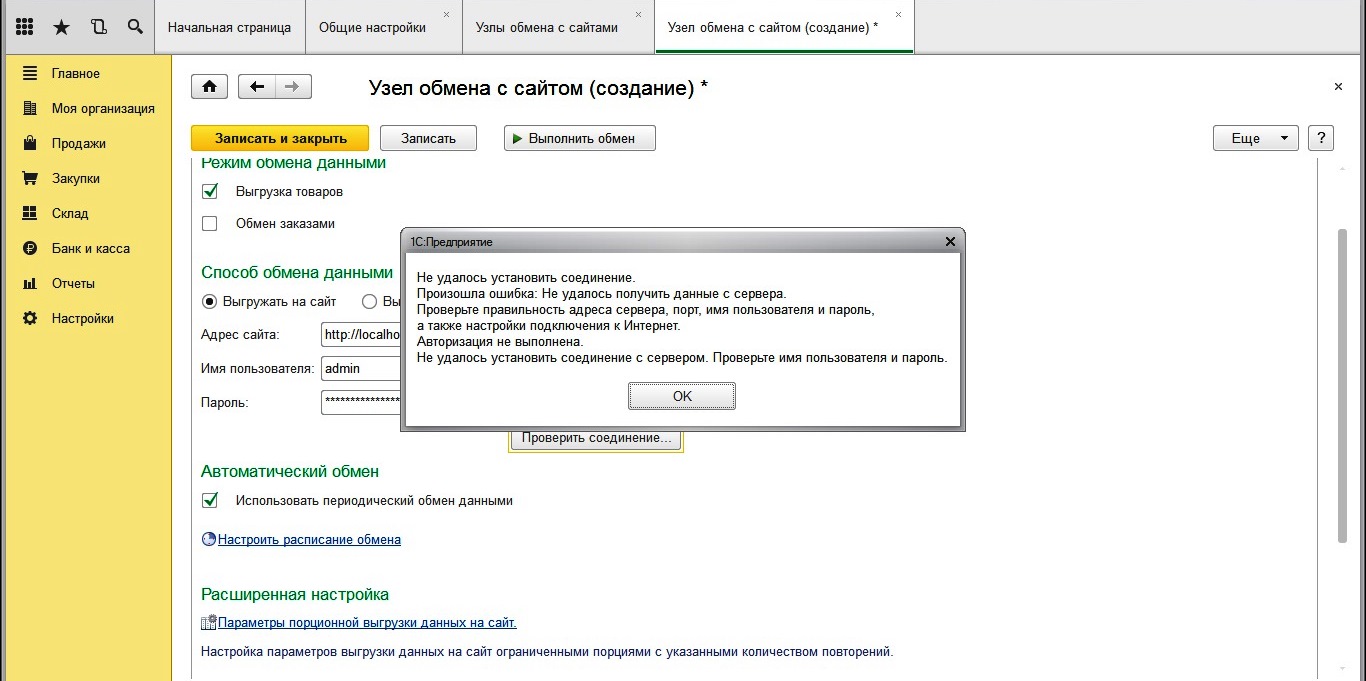Go to home page via house icon
This screenshot has width=1366, height=681.
point(209,87)
